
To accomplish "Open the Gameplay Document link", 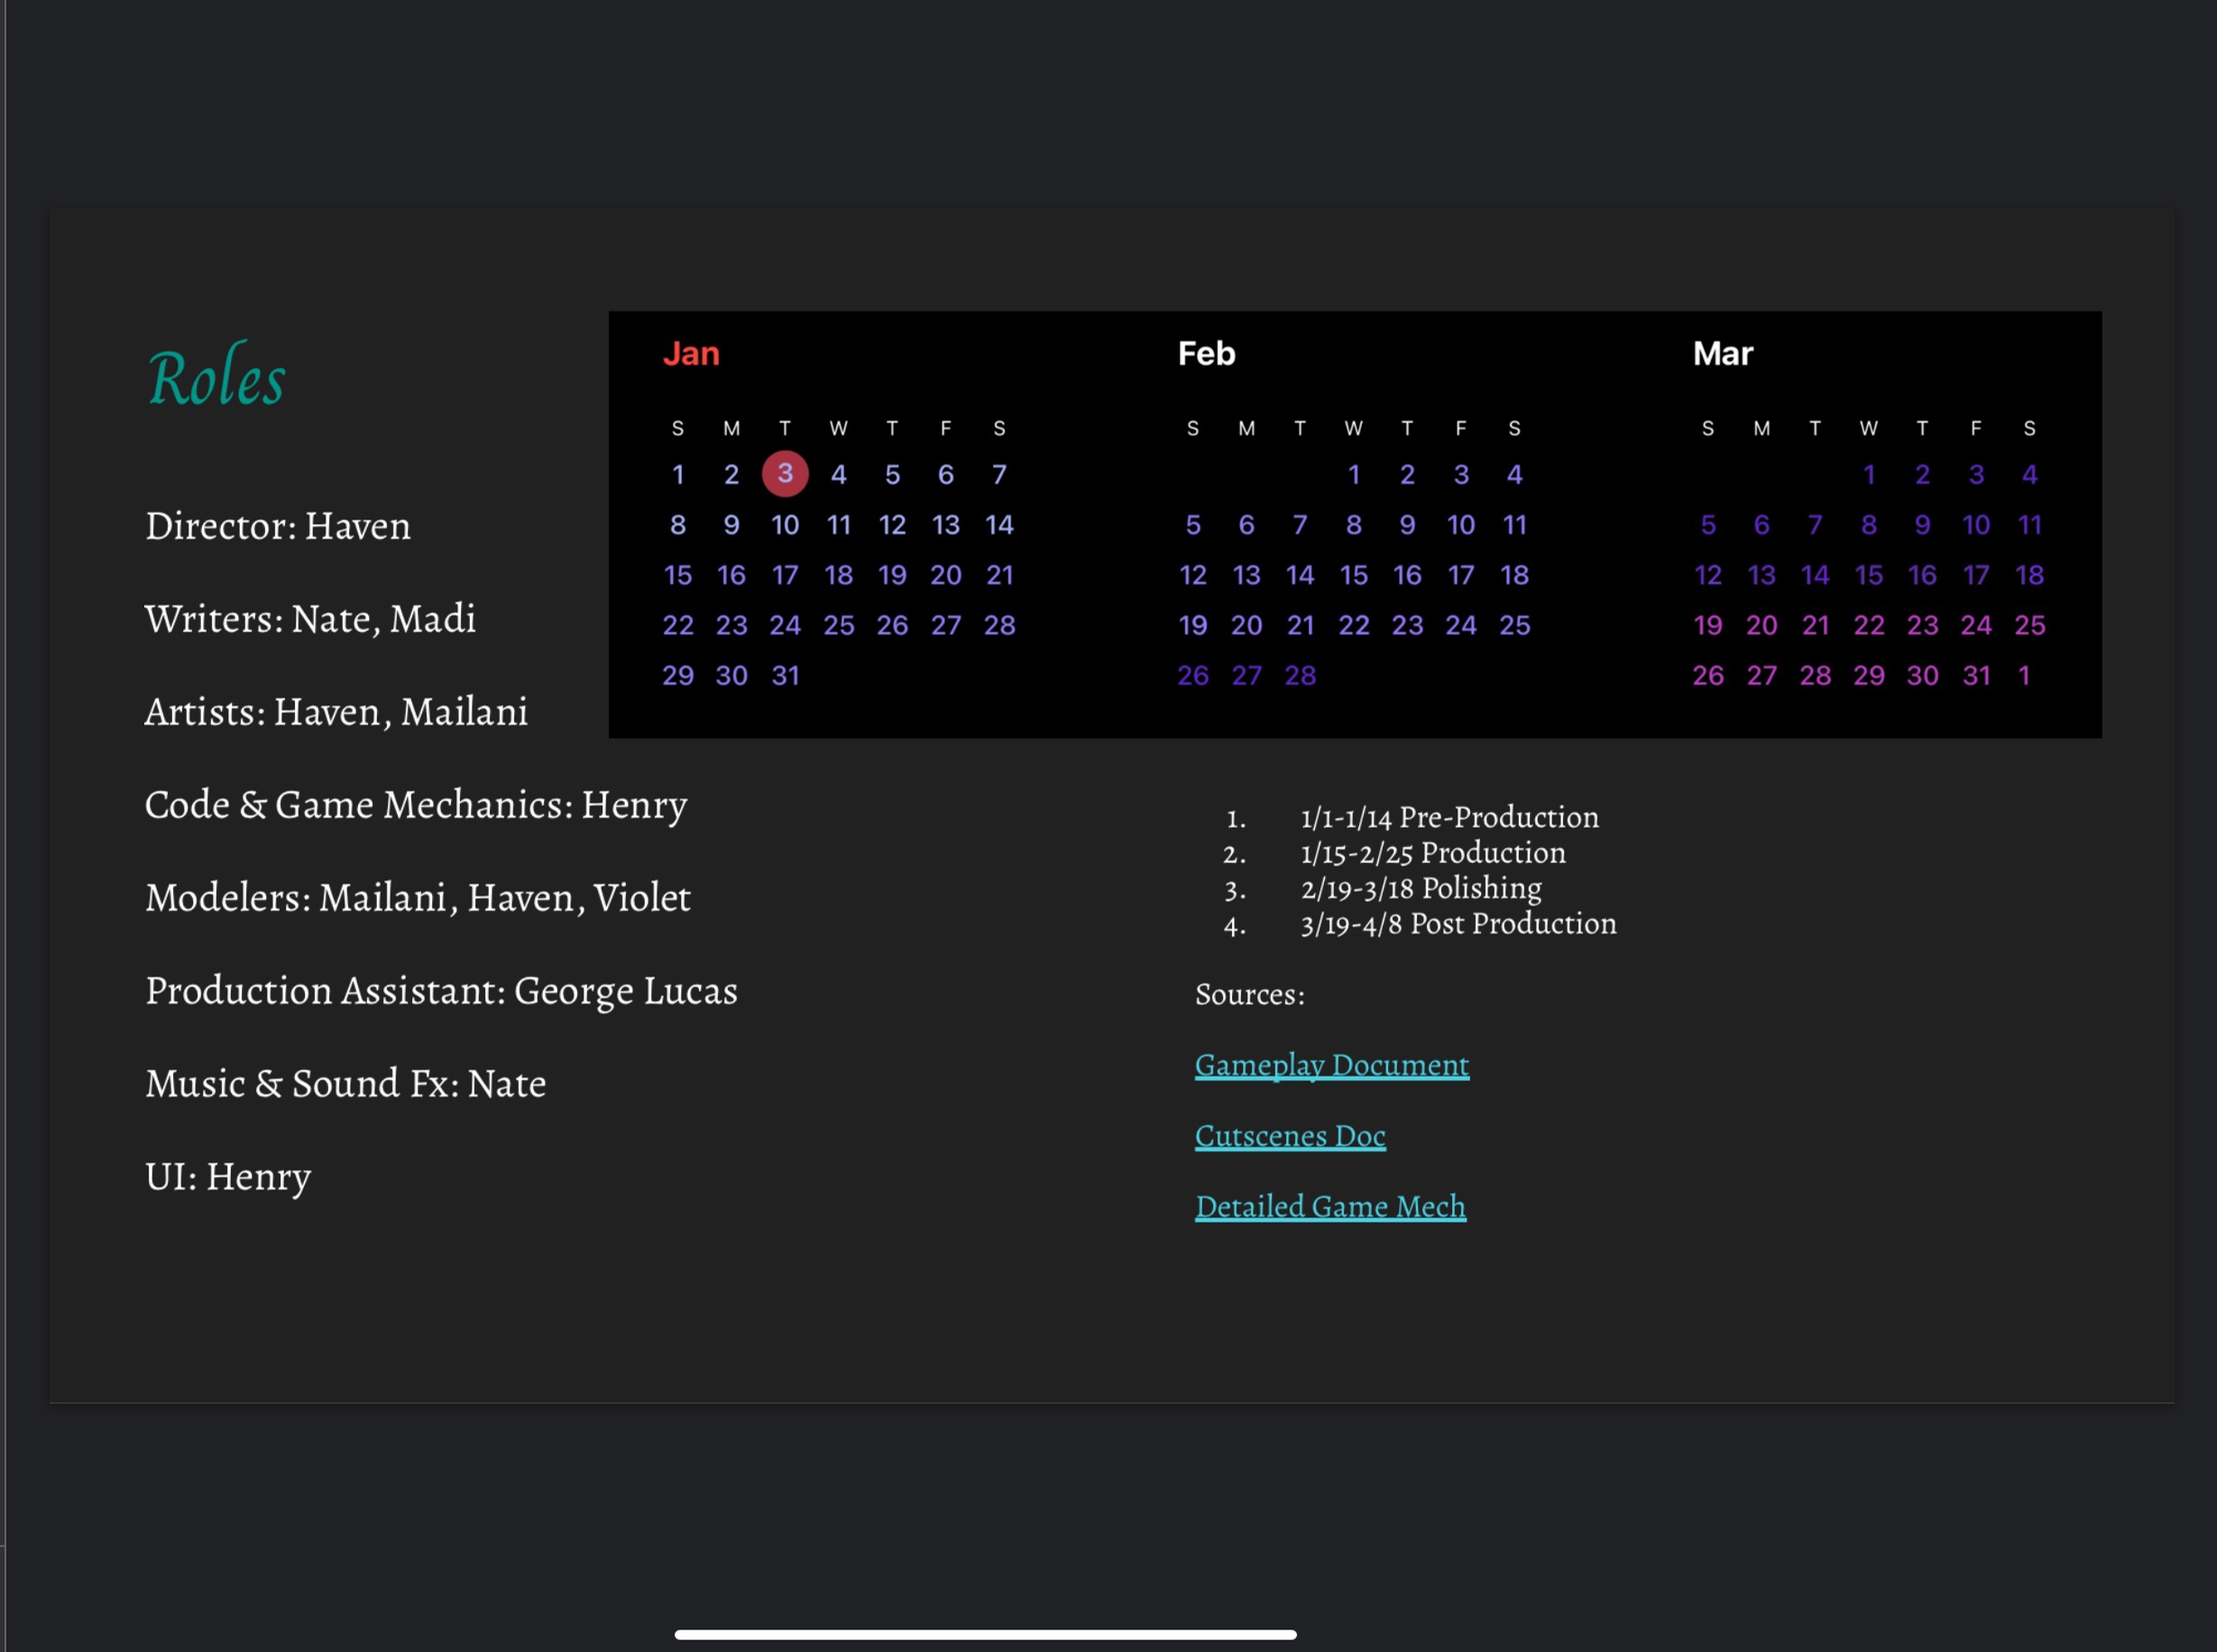I will [x=1331, y=1065].
